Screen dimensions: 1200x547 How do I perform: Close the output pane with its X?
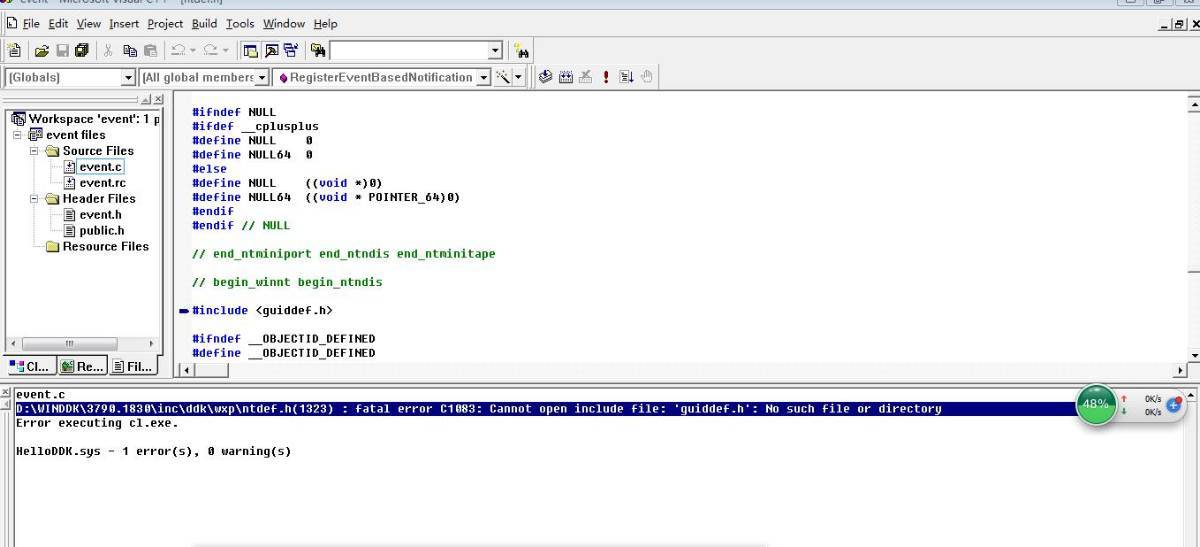tap(5, 392)
